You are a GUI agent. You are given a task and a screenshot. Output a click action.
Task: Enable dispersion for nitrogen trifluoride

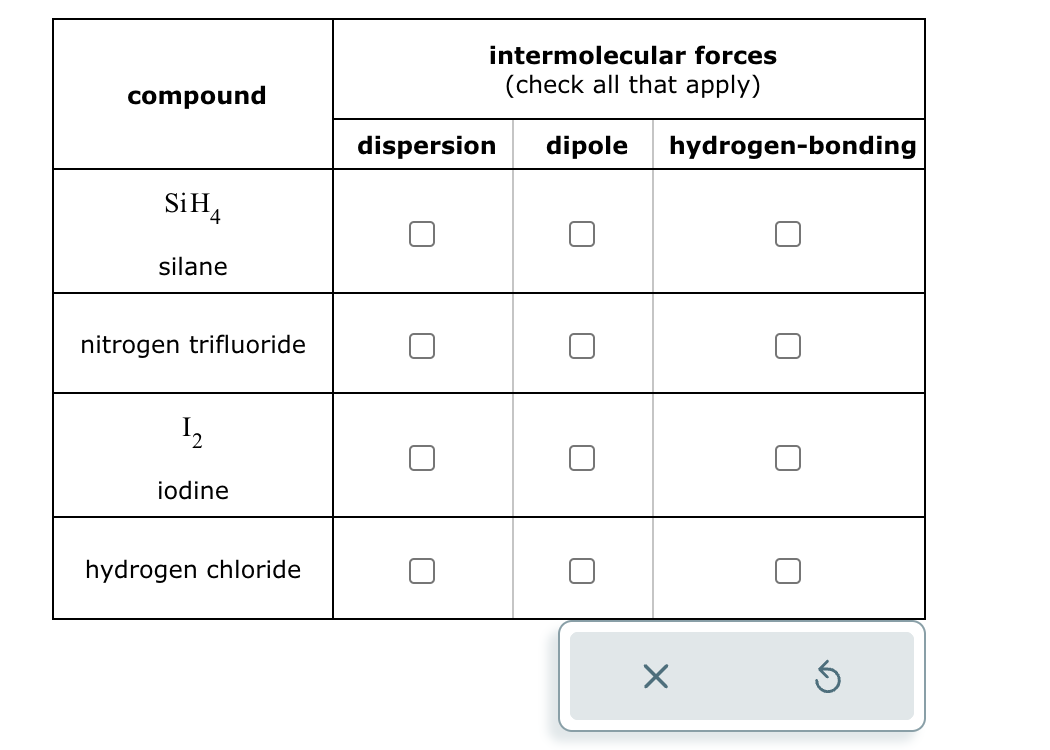click(x=422, y=345)
